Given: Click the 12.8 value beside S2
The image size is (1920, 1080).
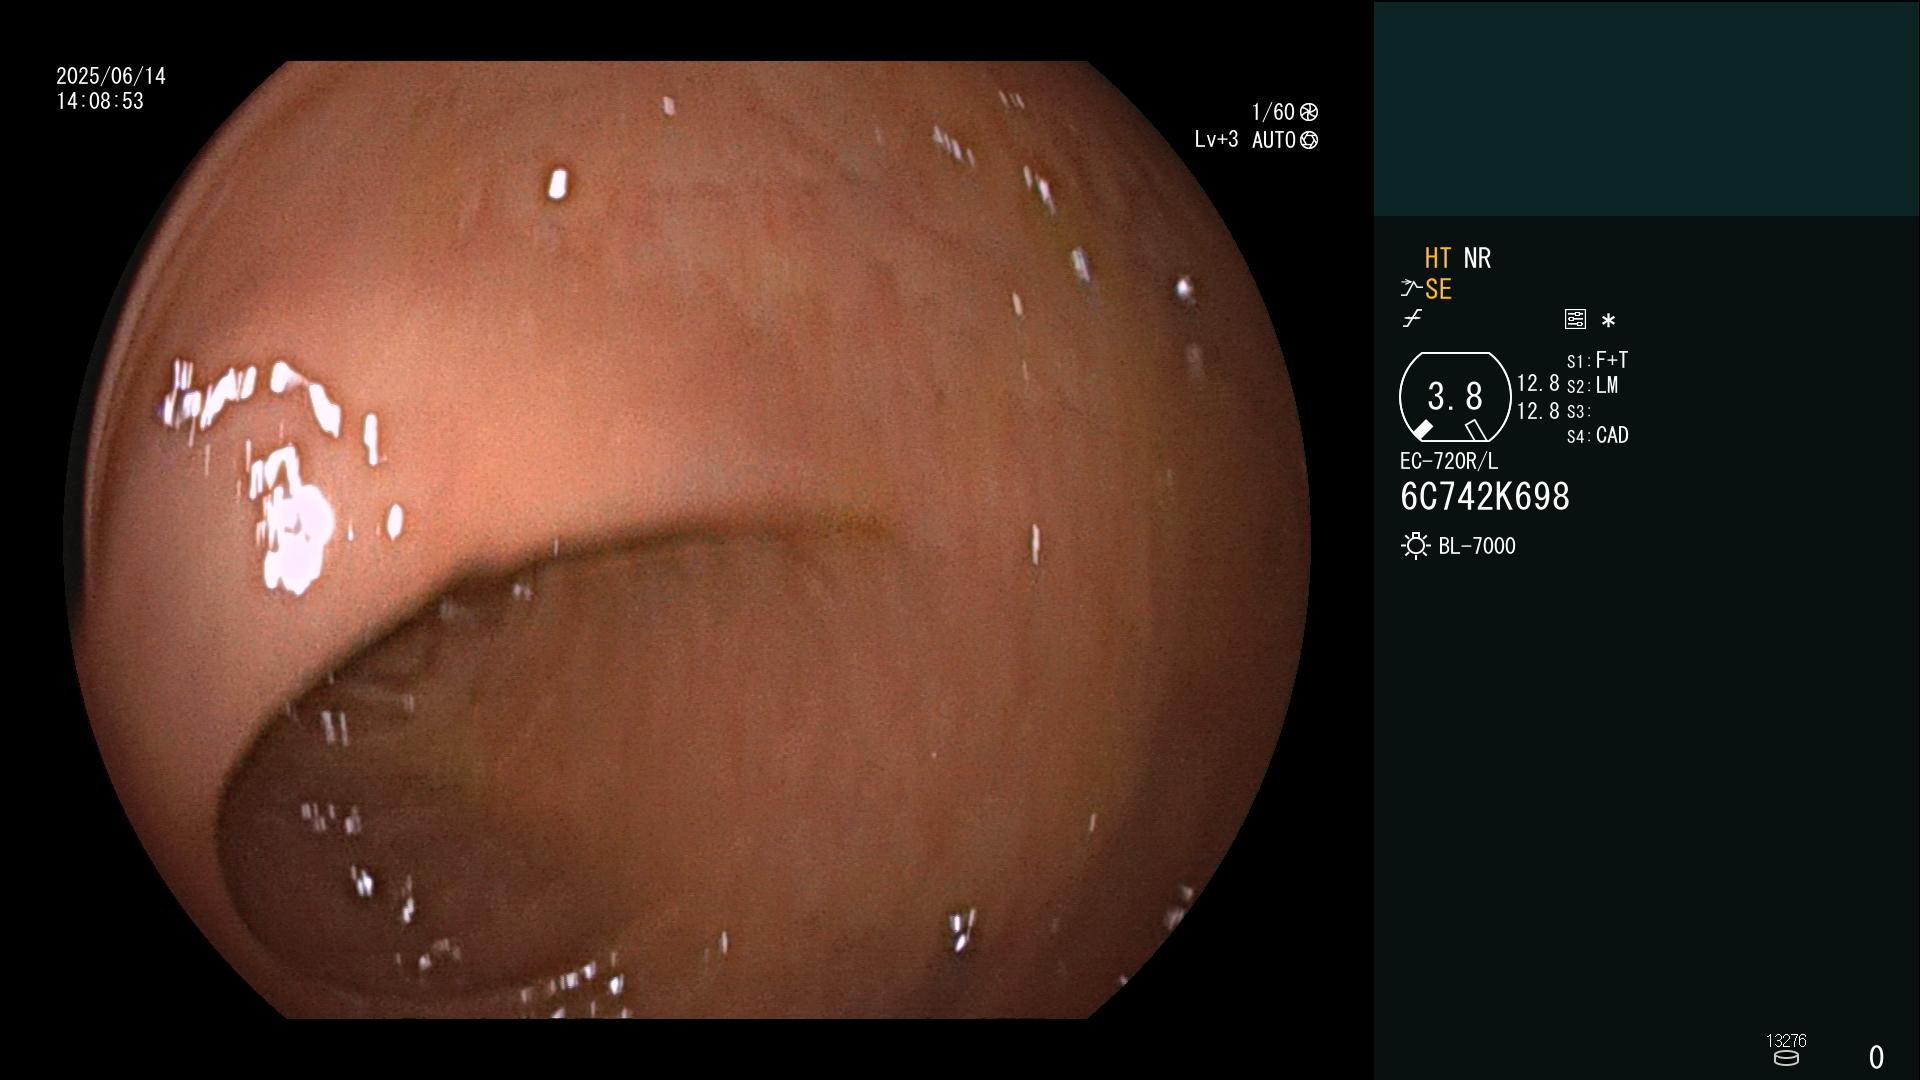Looking at the screenshot, I should 1538,384.
